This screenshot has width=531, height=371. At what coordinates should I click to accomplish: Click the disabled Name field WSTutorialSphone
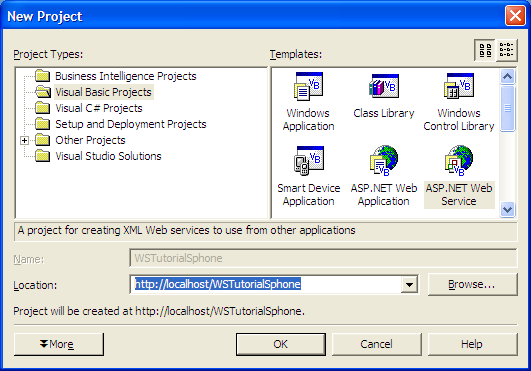(323, 258)
